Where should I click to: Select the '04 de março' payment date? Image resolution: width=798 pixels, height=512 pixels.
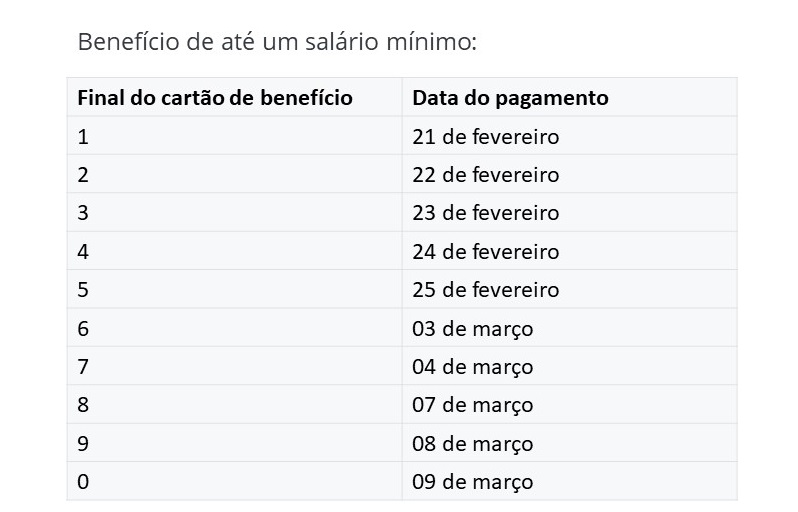click(472, 367)
